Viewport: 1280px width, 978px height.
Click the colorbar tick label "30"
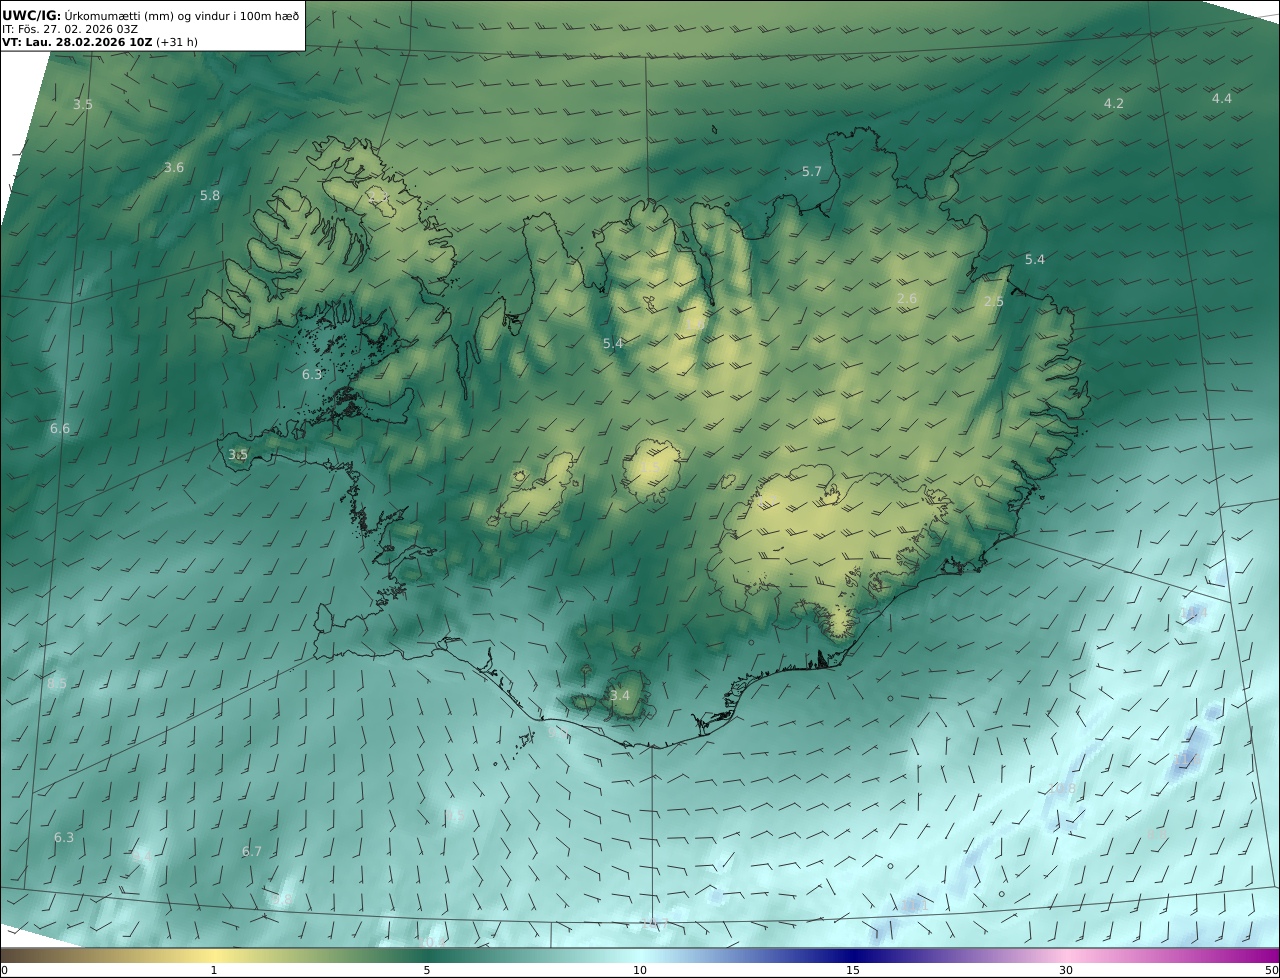(x=1066, y=970)
